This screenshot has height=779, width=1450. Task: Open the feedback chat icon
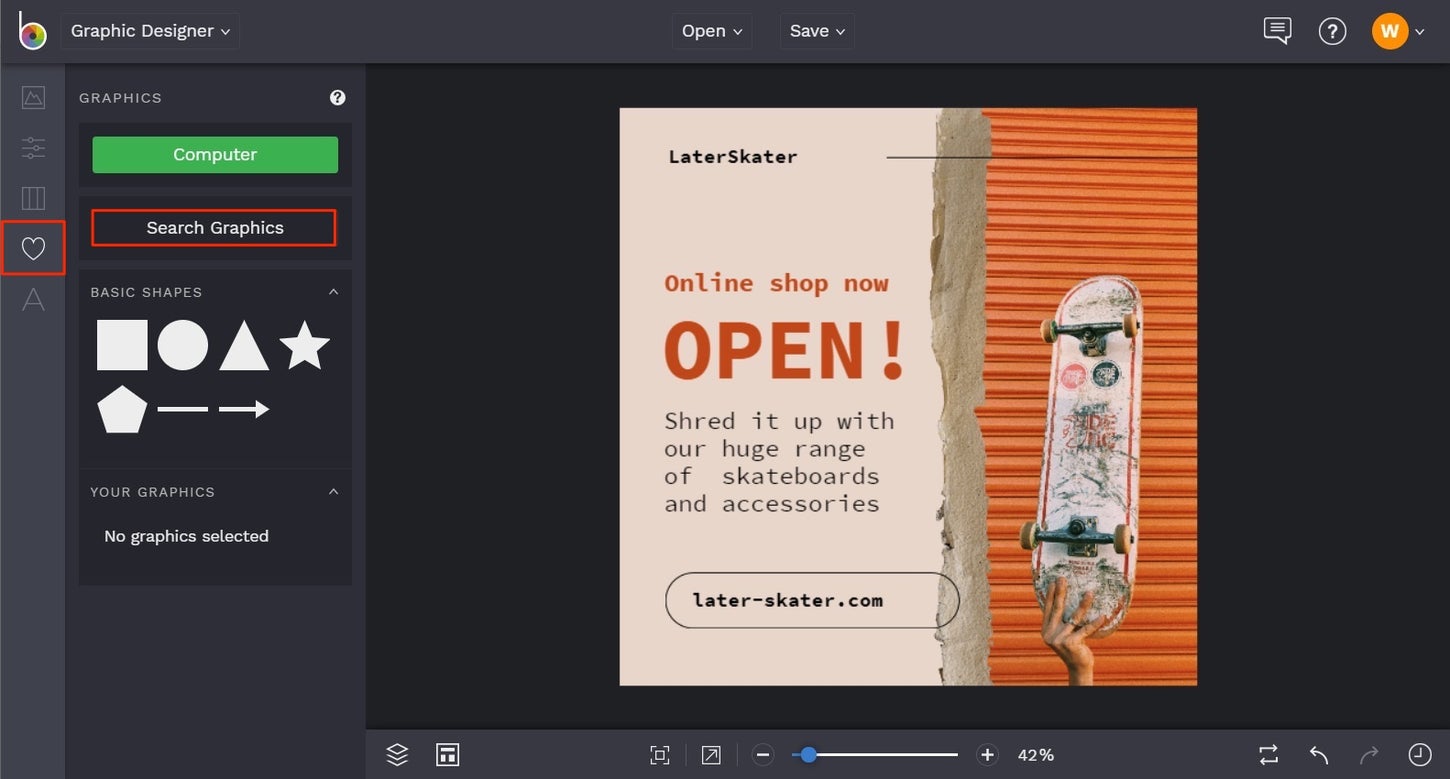1276,30
